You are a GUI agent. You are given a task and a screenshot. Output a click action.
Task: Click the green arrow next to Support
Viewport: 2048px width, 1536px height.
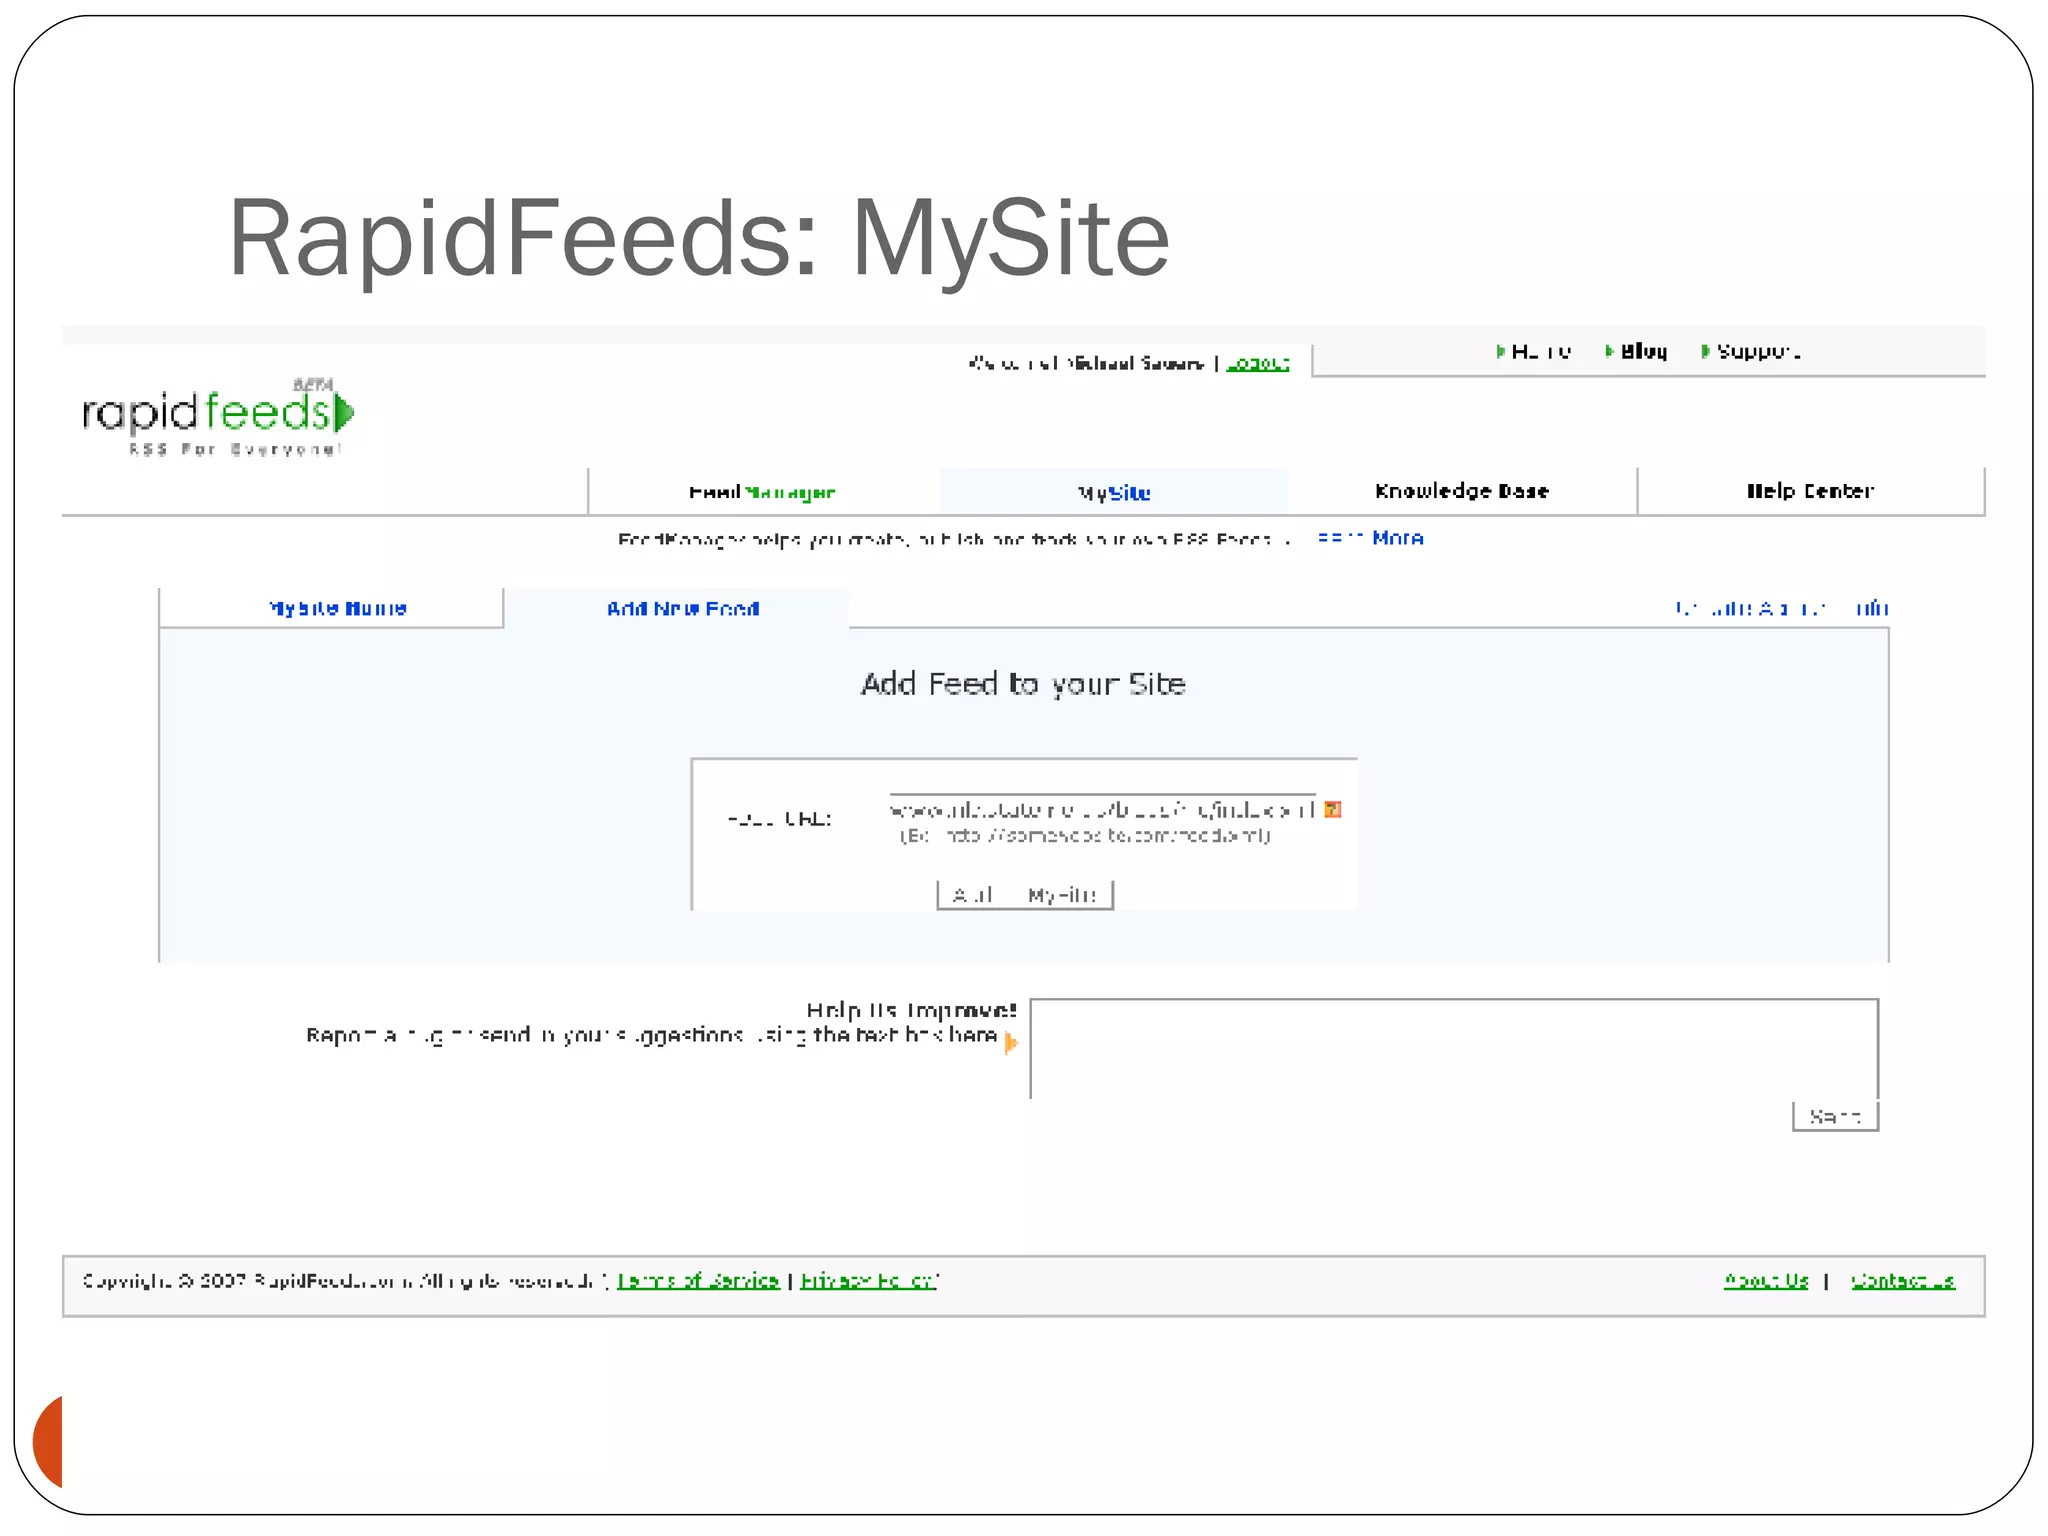point(1705,351)
